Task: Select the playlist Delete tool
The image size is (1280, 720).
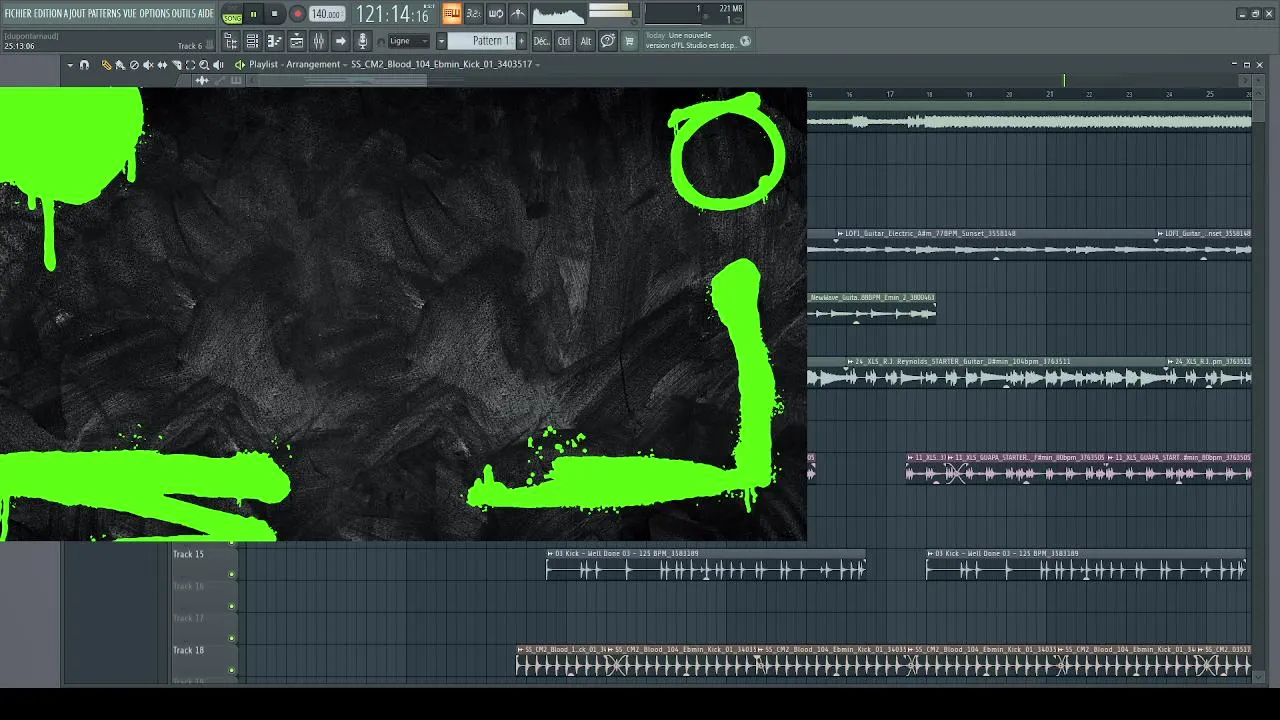Action: [x=134, y=65]
